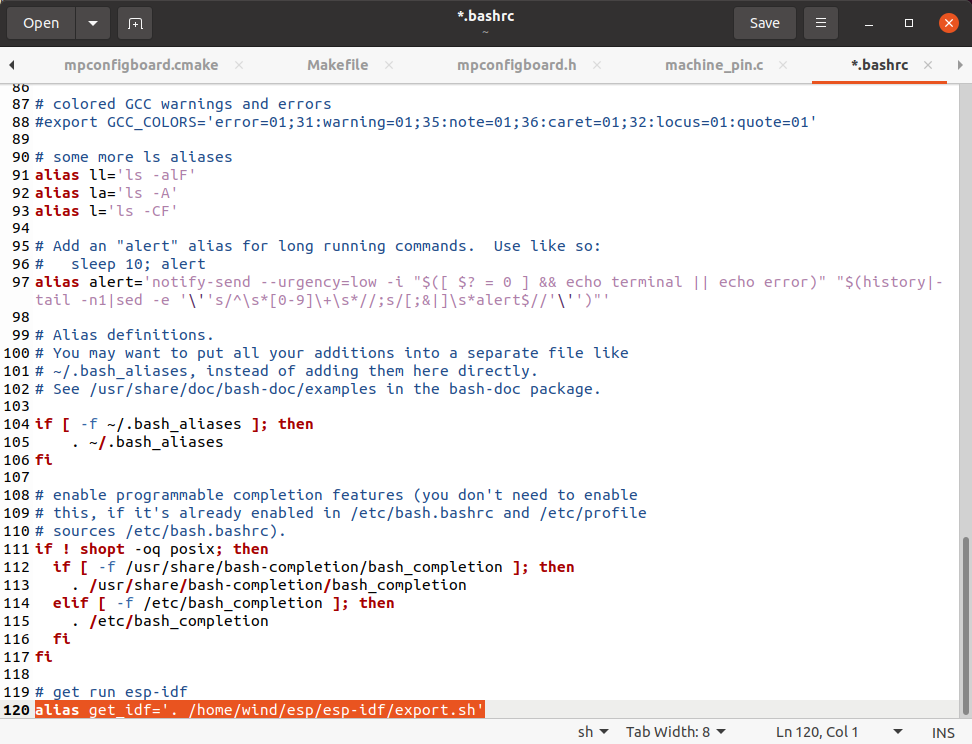The height and width of the screenshot is (744, 972).
Task: Open the sh language selector
Action: click(x=593, y=732)
